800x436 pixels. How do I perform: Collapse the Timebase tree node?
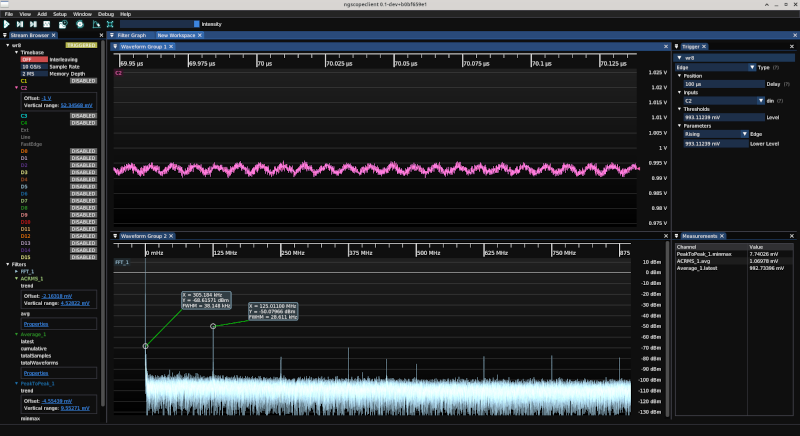pos(16,53)
